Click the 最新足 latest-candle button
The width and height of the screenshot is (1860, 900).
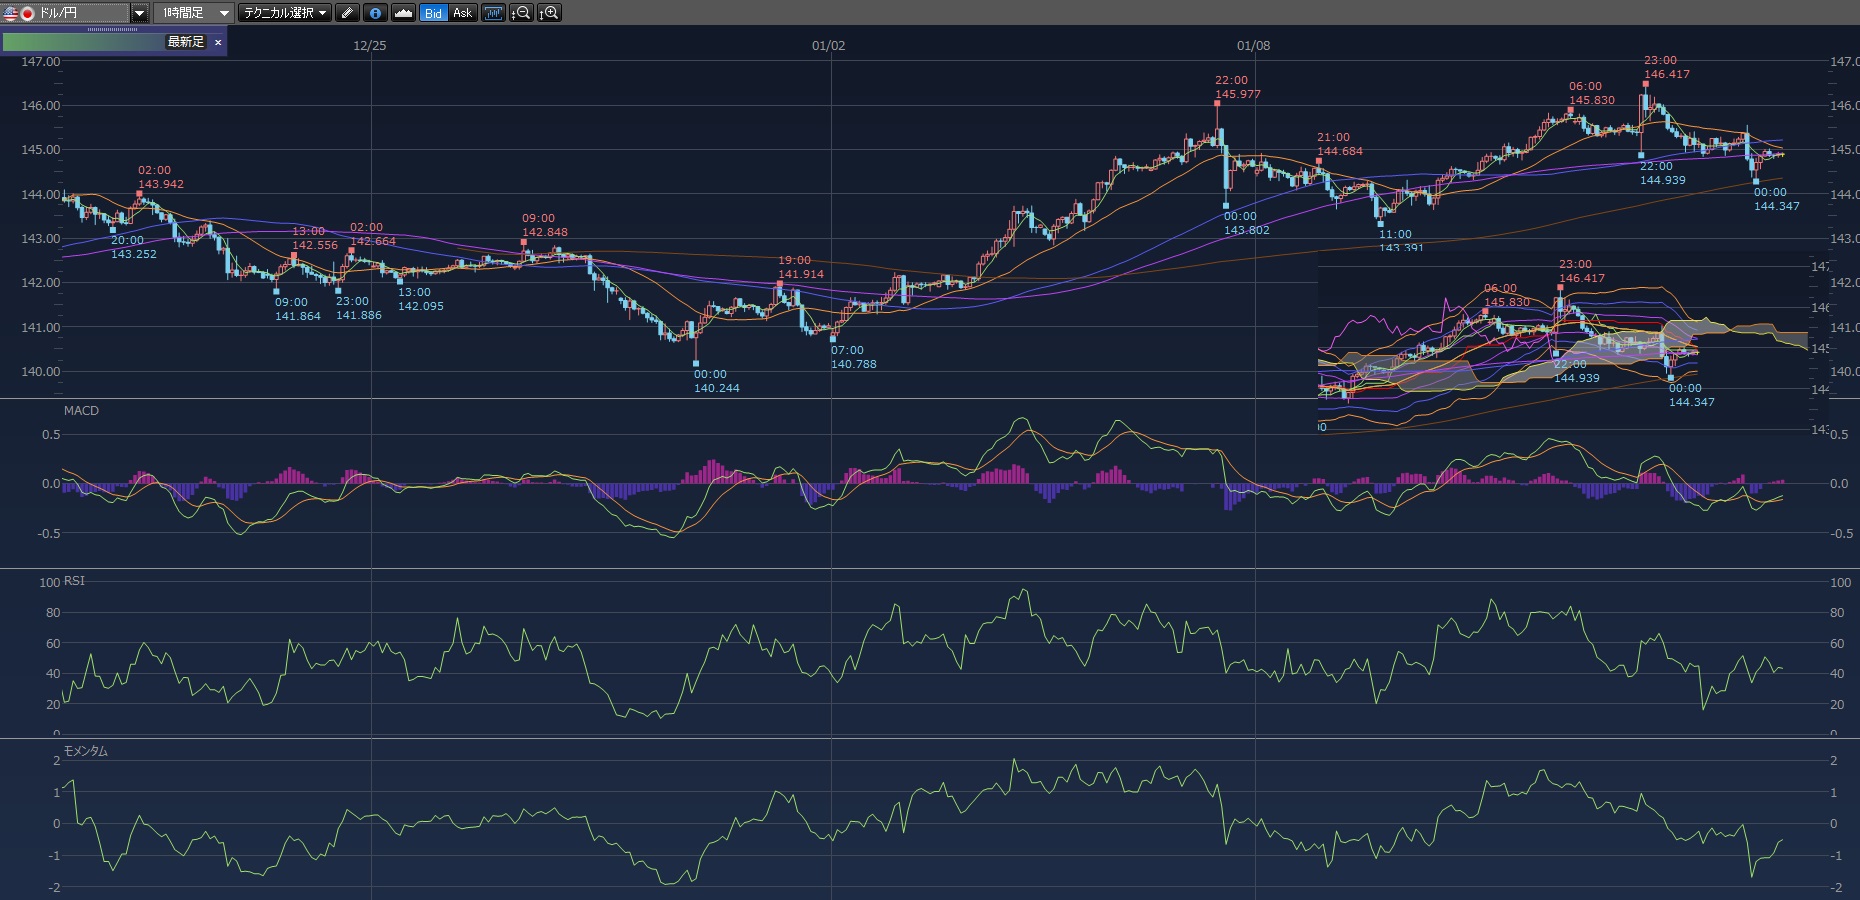[x=185, y=42]
